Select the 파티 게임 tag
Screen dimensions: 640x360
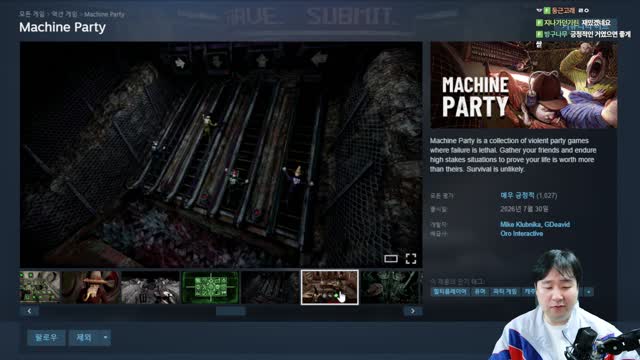point(504,292)
